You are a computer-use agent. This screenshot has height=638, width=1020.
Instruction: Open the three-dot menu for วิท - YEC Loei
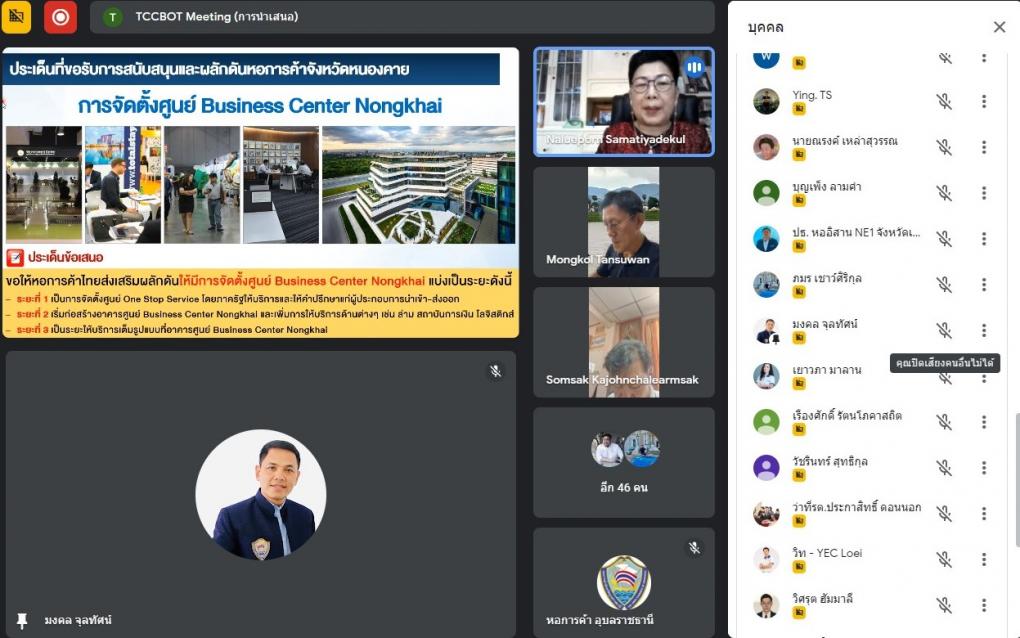point(984,559)
